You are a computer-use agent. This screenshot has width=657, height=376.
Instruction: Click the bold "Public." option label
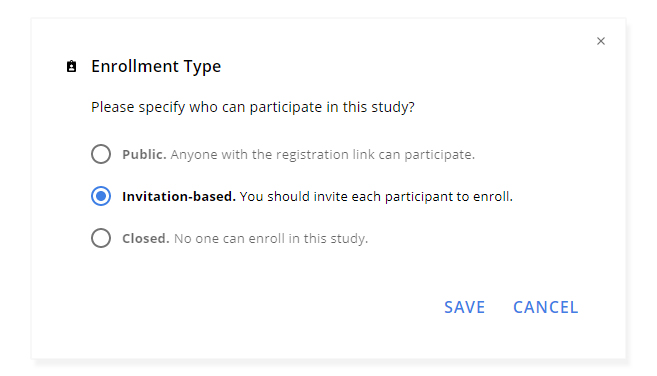tap(144, 155)
